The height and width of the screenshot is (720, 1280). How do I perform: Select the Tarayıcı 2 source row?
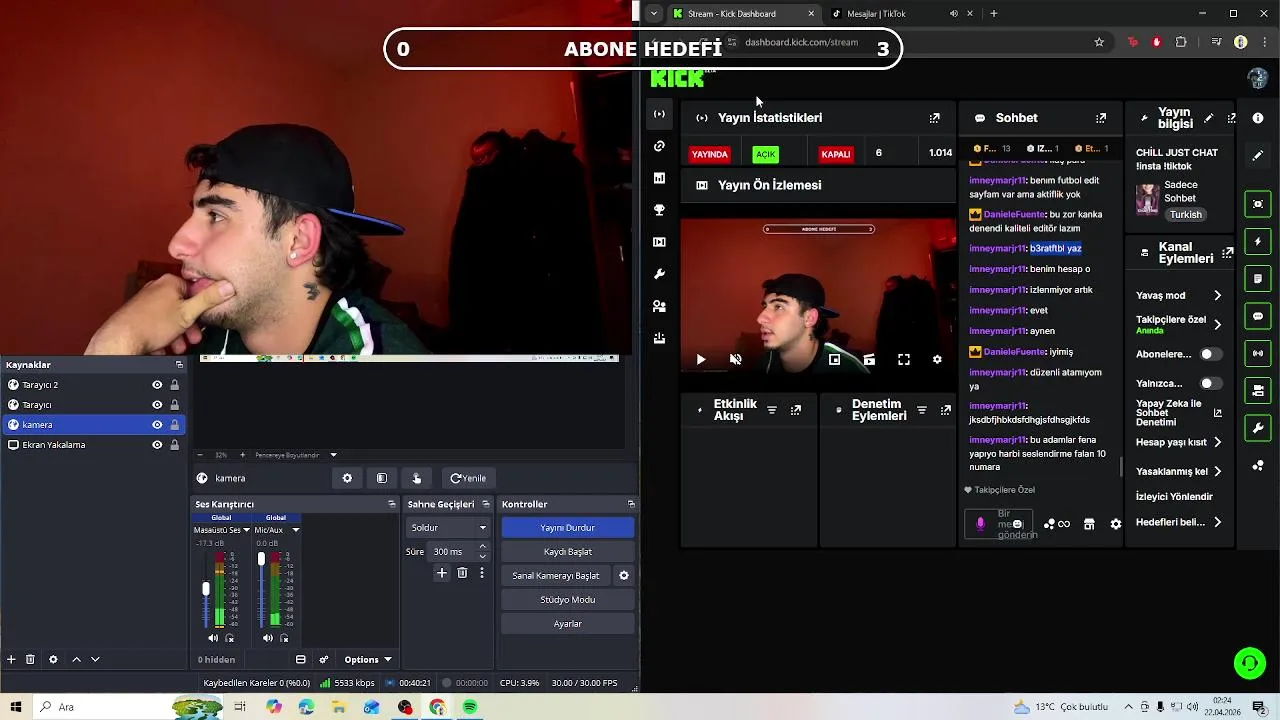coord(94,385)
